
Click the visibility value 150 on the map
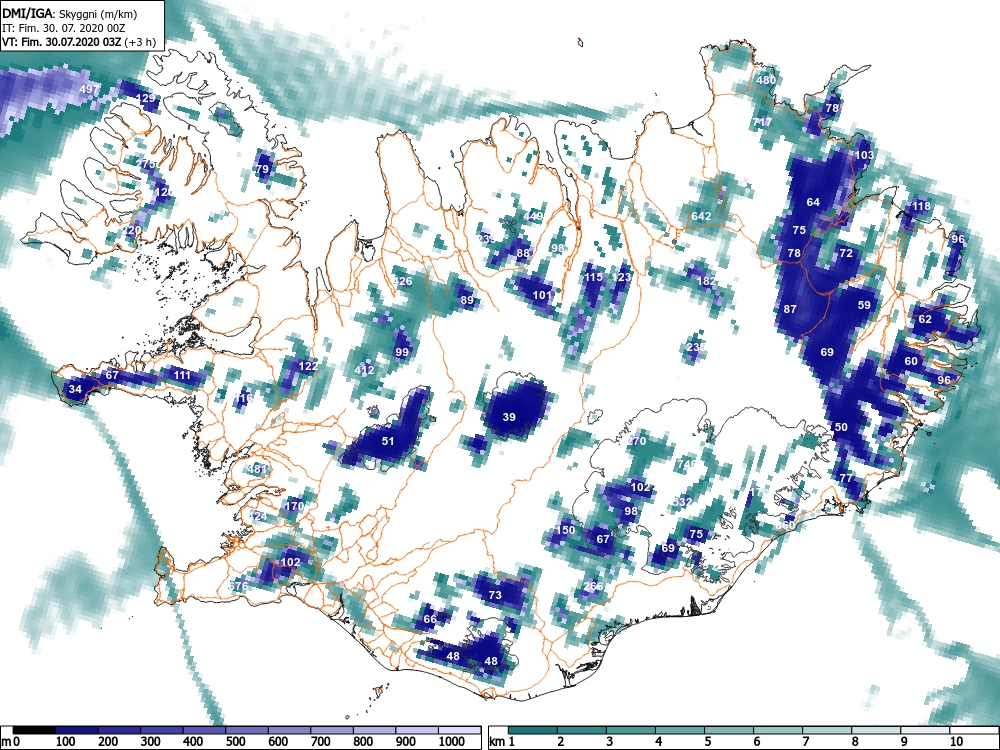(x=566, y=530)
